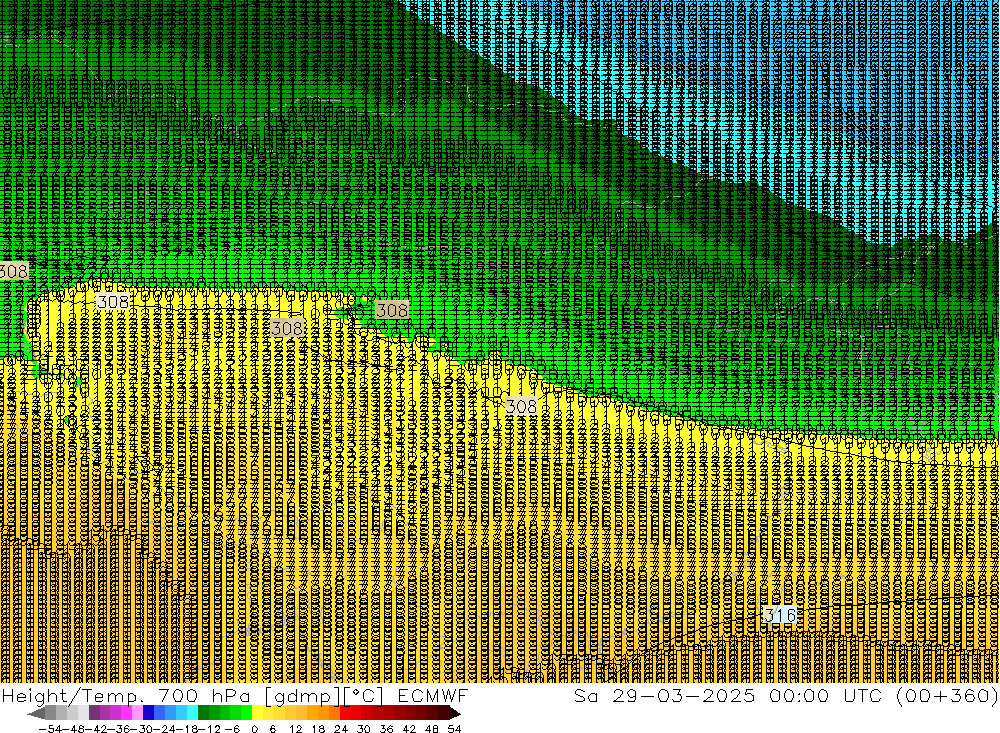Click the 00:00 time text
The image size is (1000, 733).
pos(799,695)
